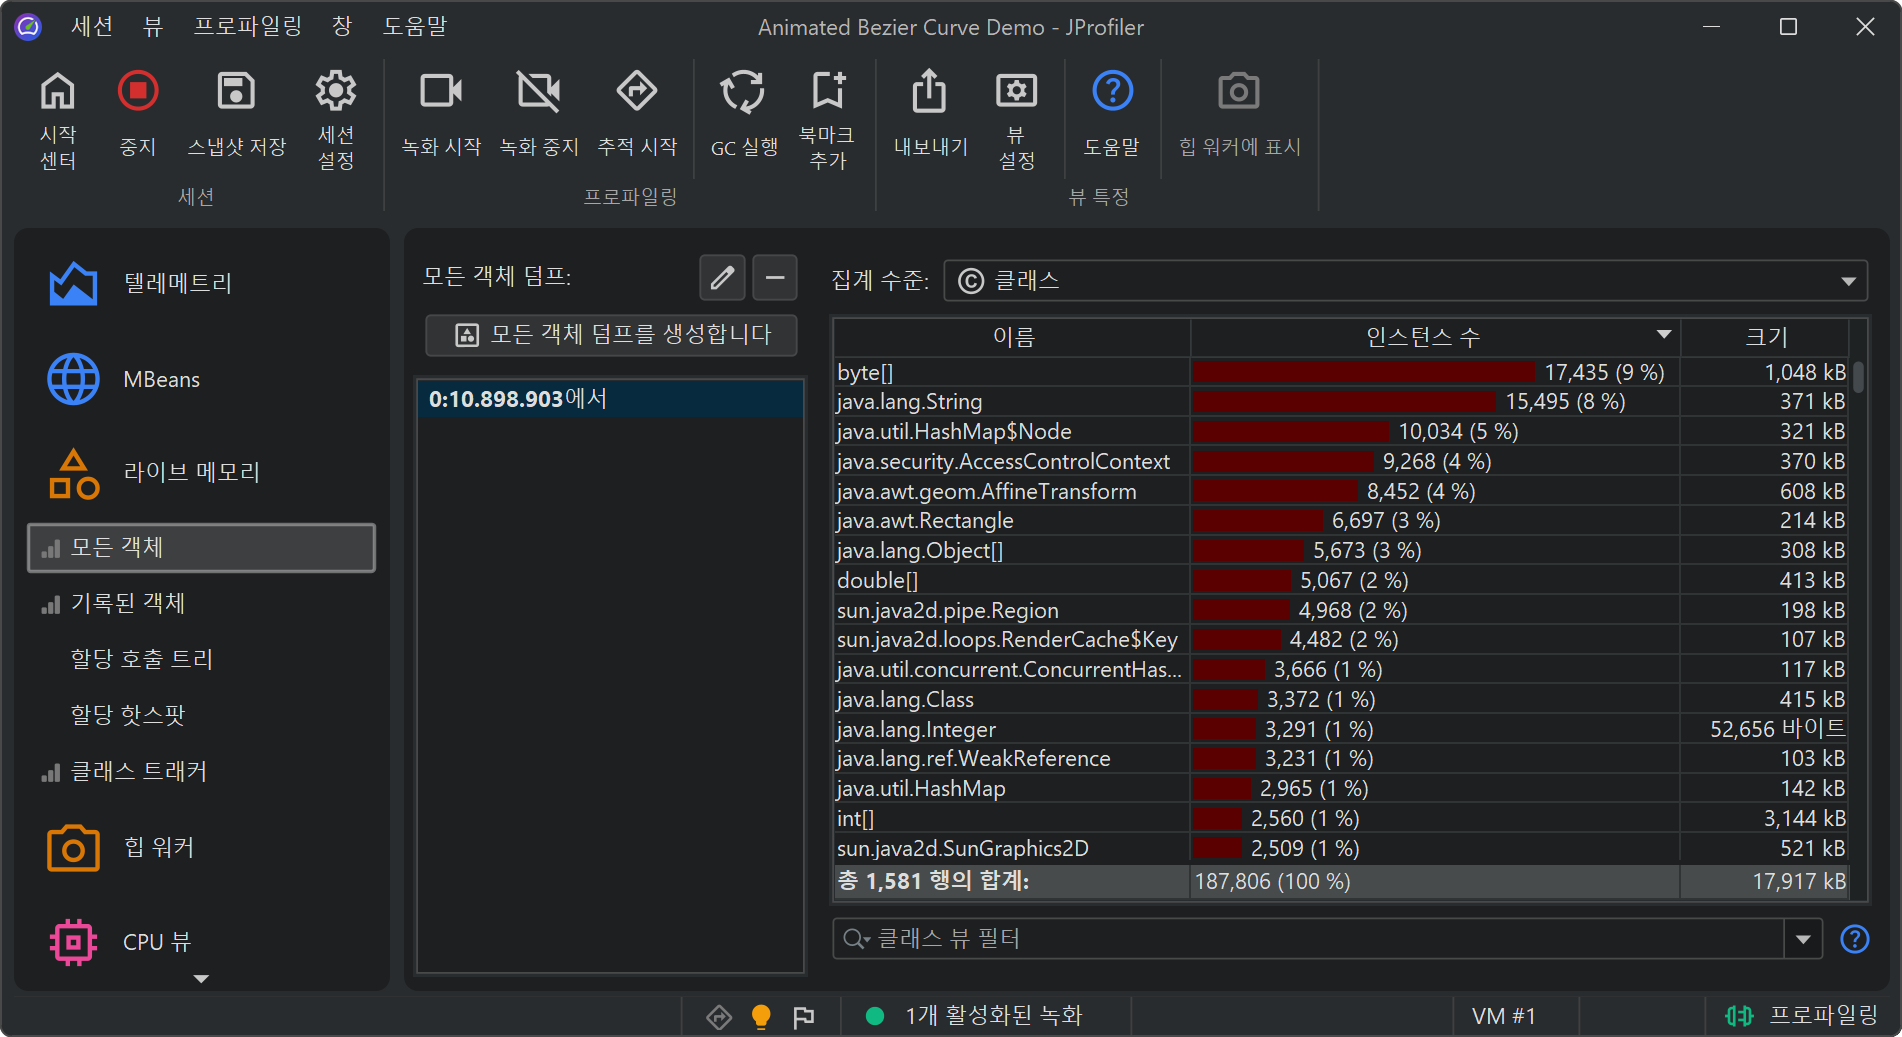Click the Export toolbar icon

click(x=929, y=92)
